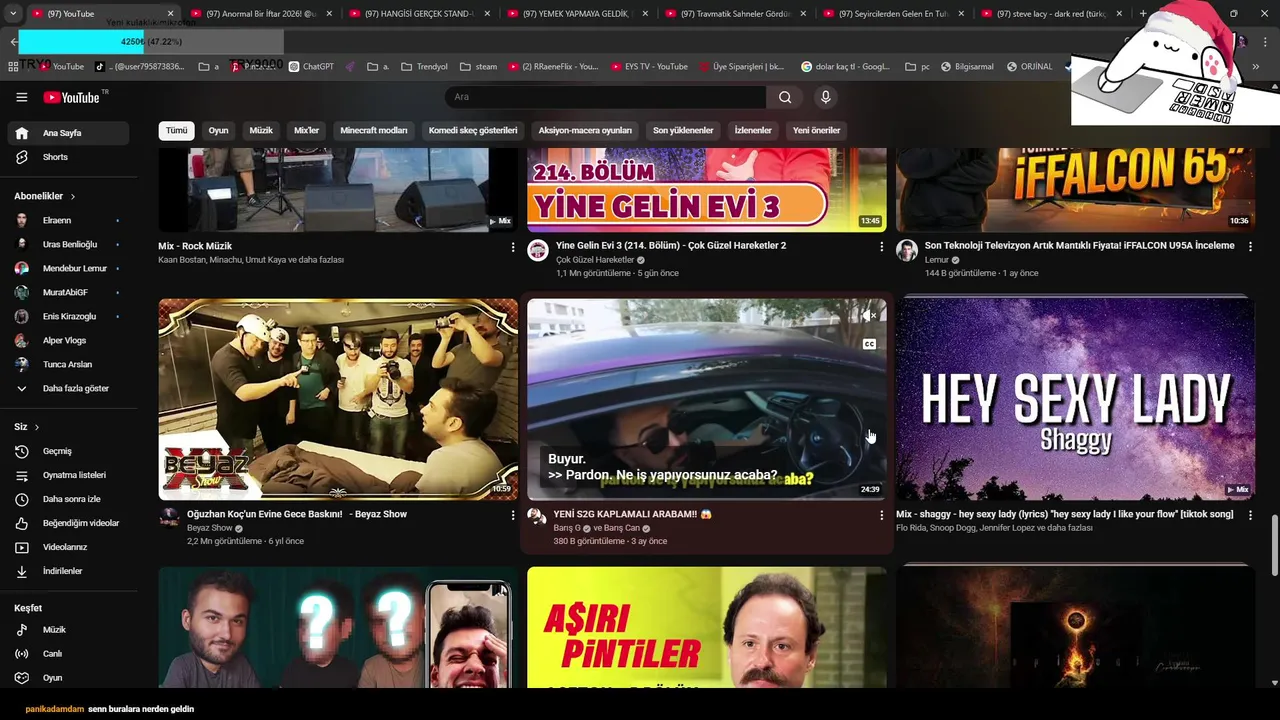This screenshot has height=720, width=1280.
Task: Click the page vertical scrollbar thumb
Action: tap(1274, 546)
